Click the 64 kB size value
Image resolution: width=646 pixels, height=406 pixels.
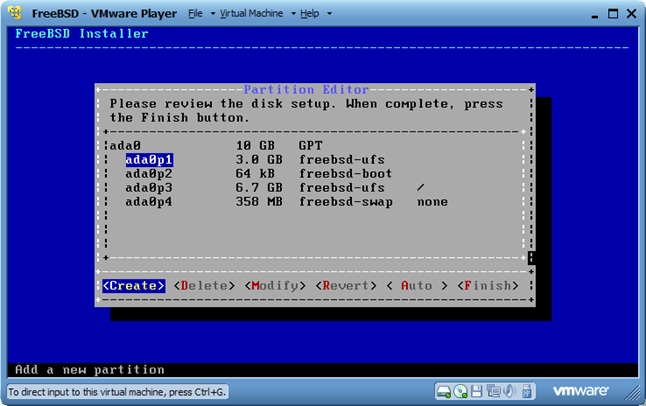pyautogui.click(x=255, y=174)
